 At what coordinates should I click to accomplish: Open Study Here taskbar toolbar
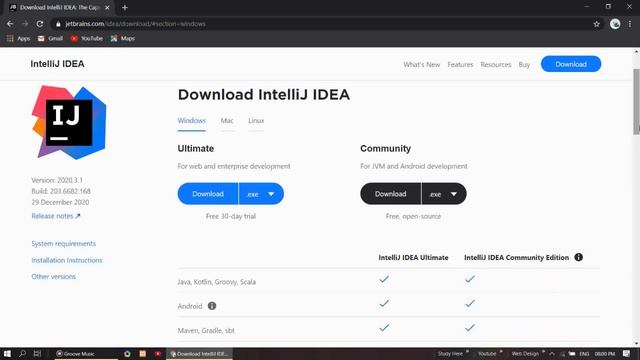(450, 354)
